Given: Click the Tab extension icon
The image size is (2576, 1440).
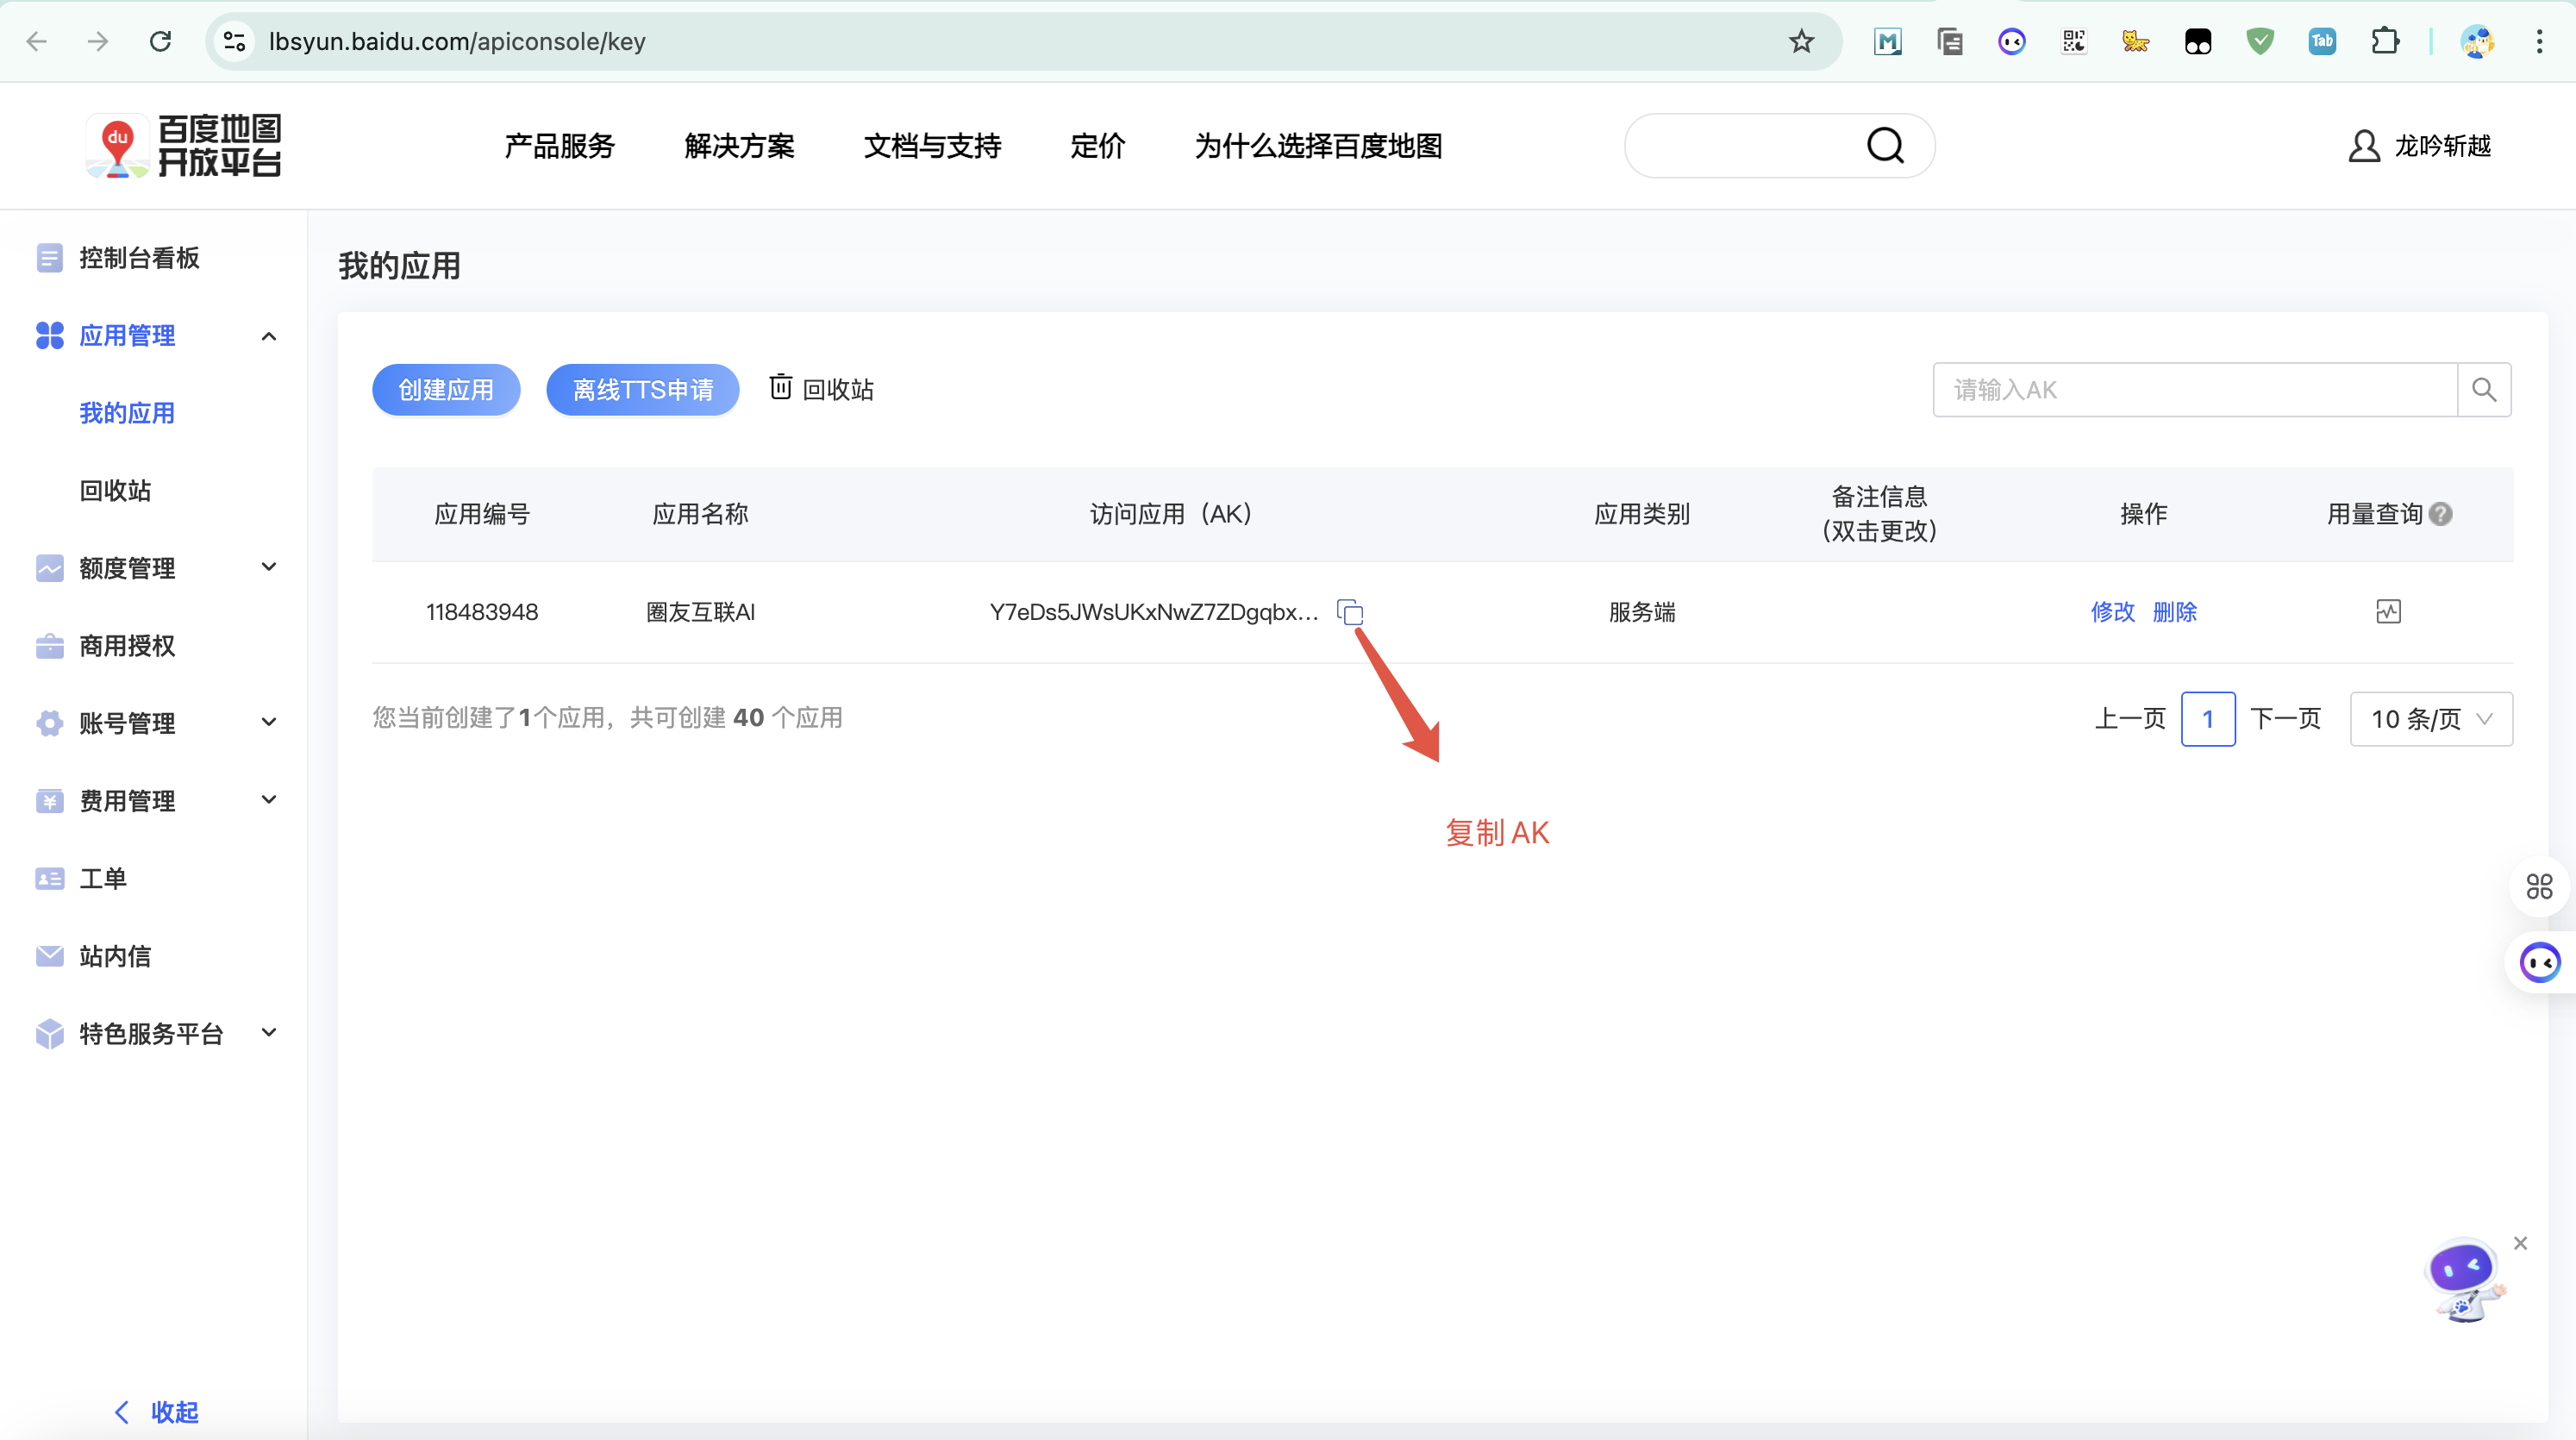Looking at the screenshot, I should [x=2322, y=41].
